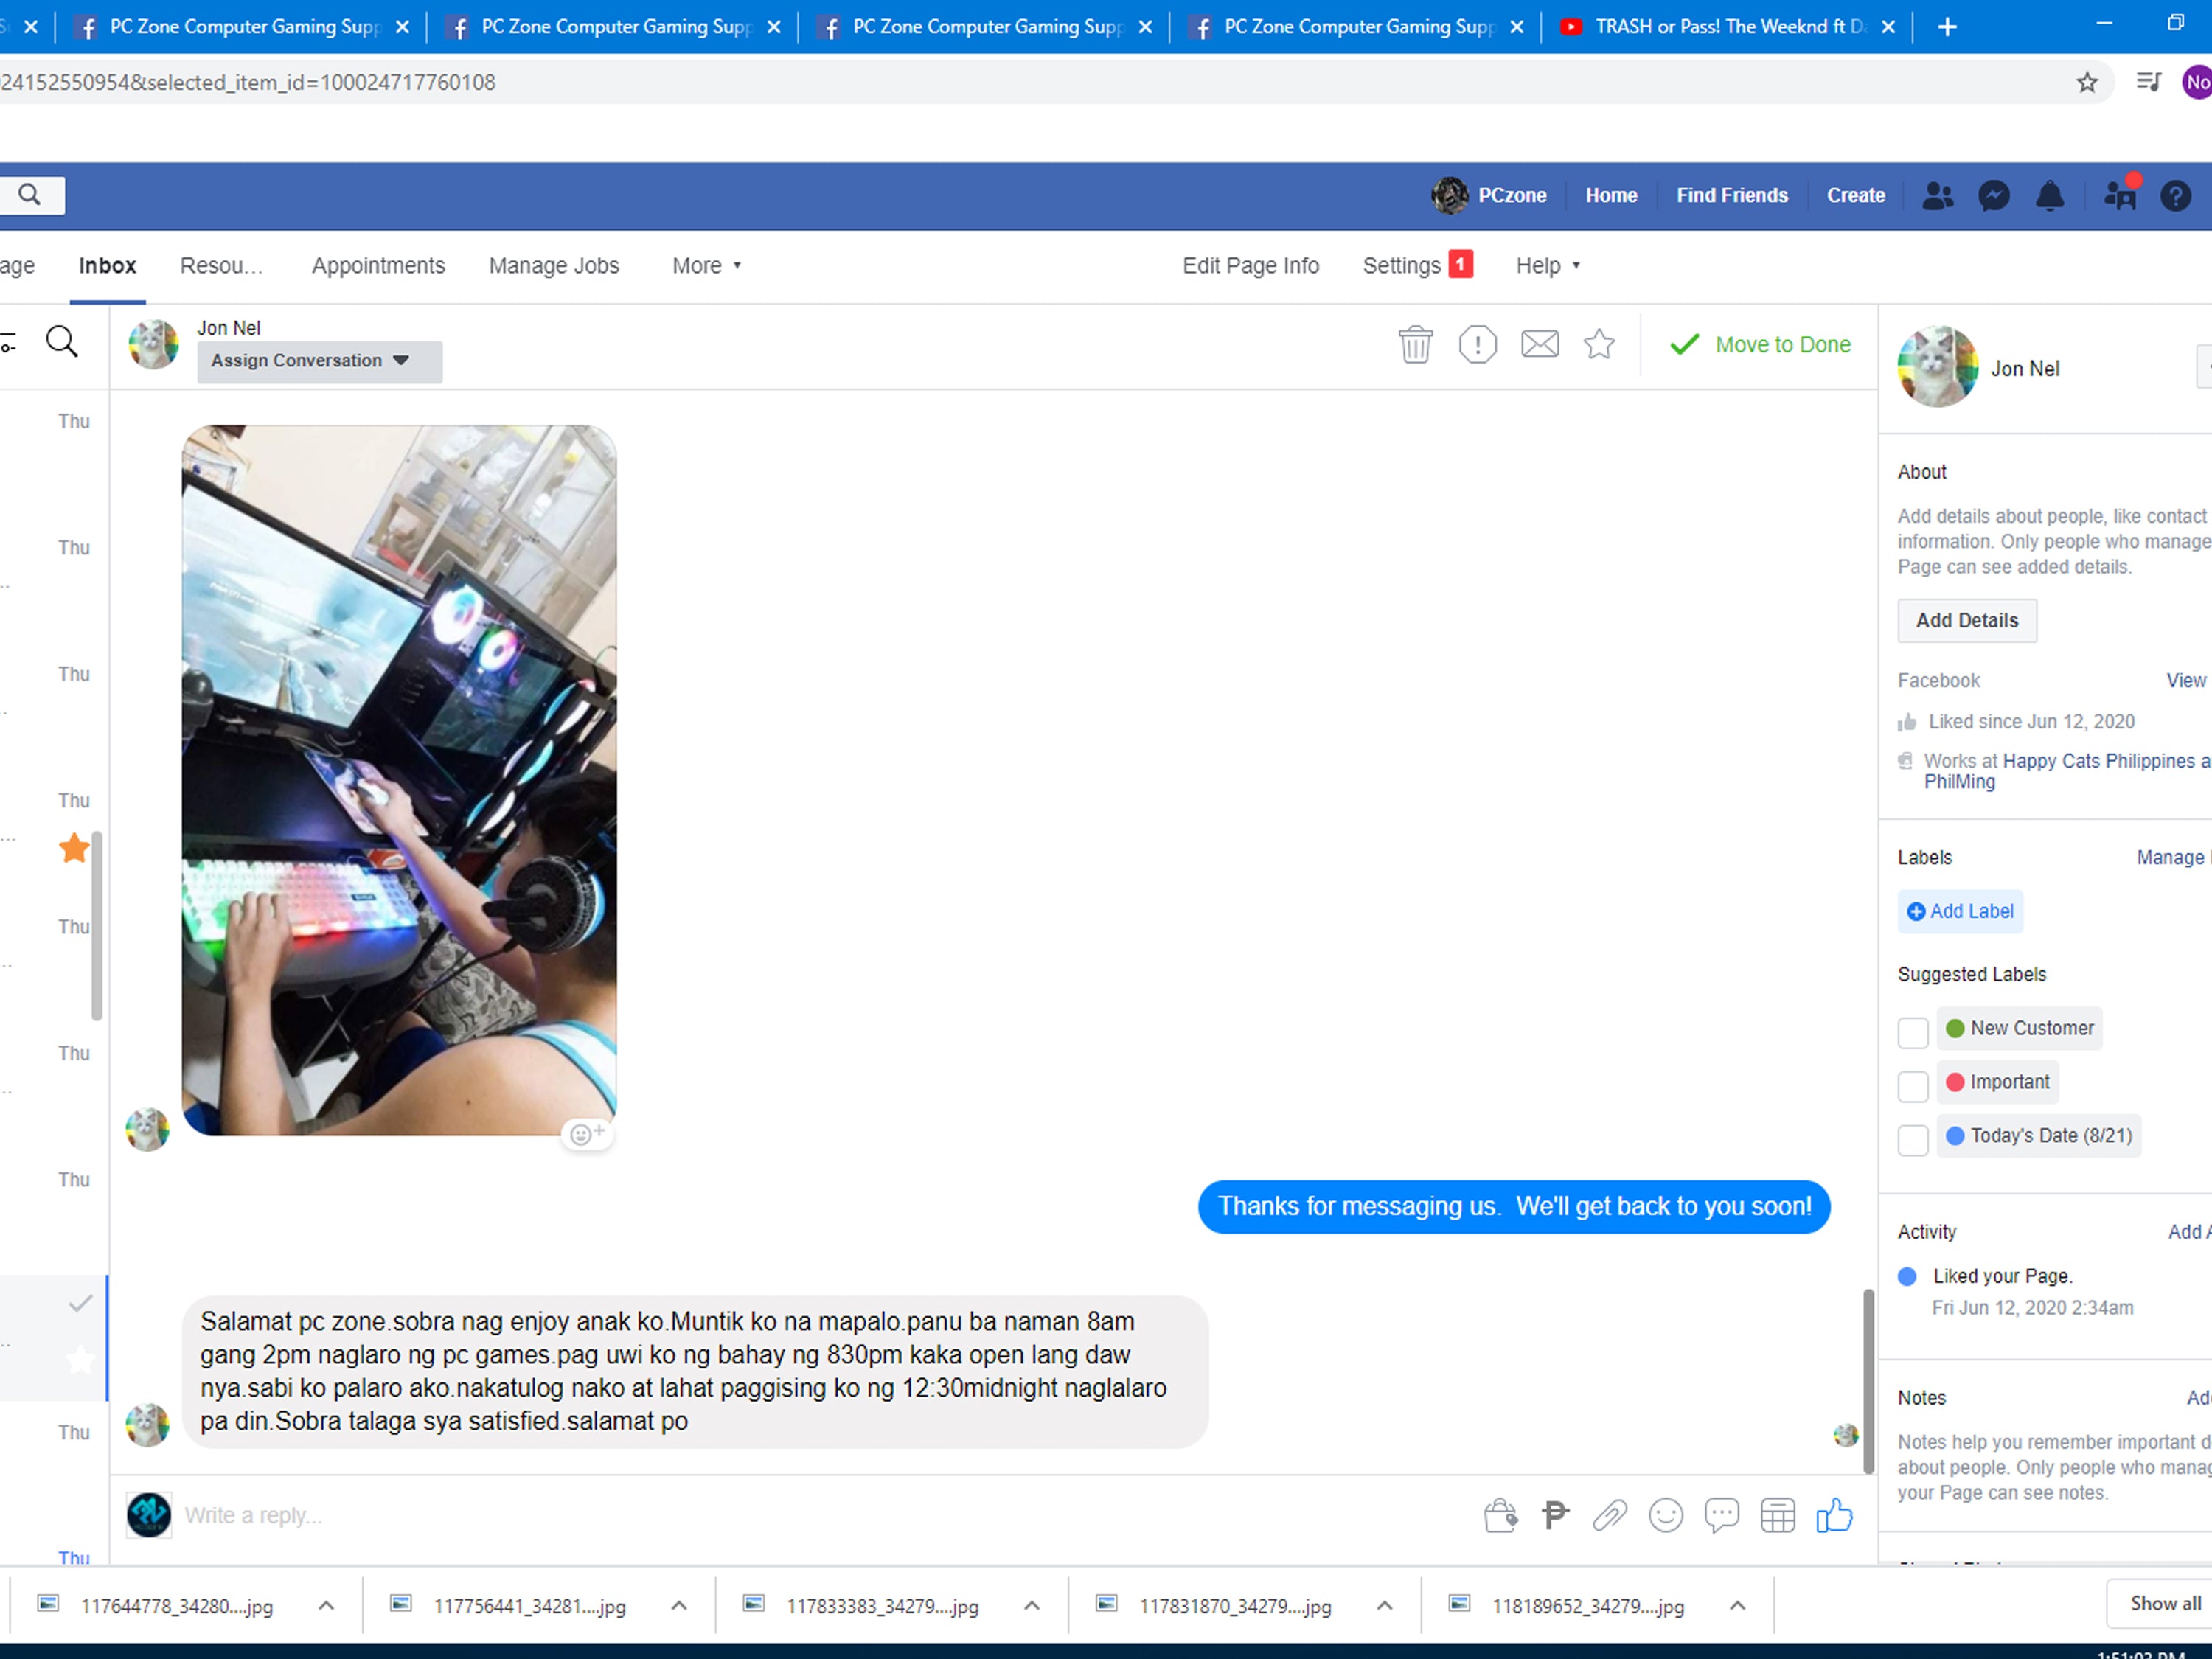Viewport: 2212px width, 1659px height.
Task: Delete conversation with trash icon
Action: 1415,345
